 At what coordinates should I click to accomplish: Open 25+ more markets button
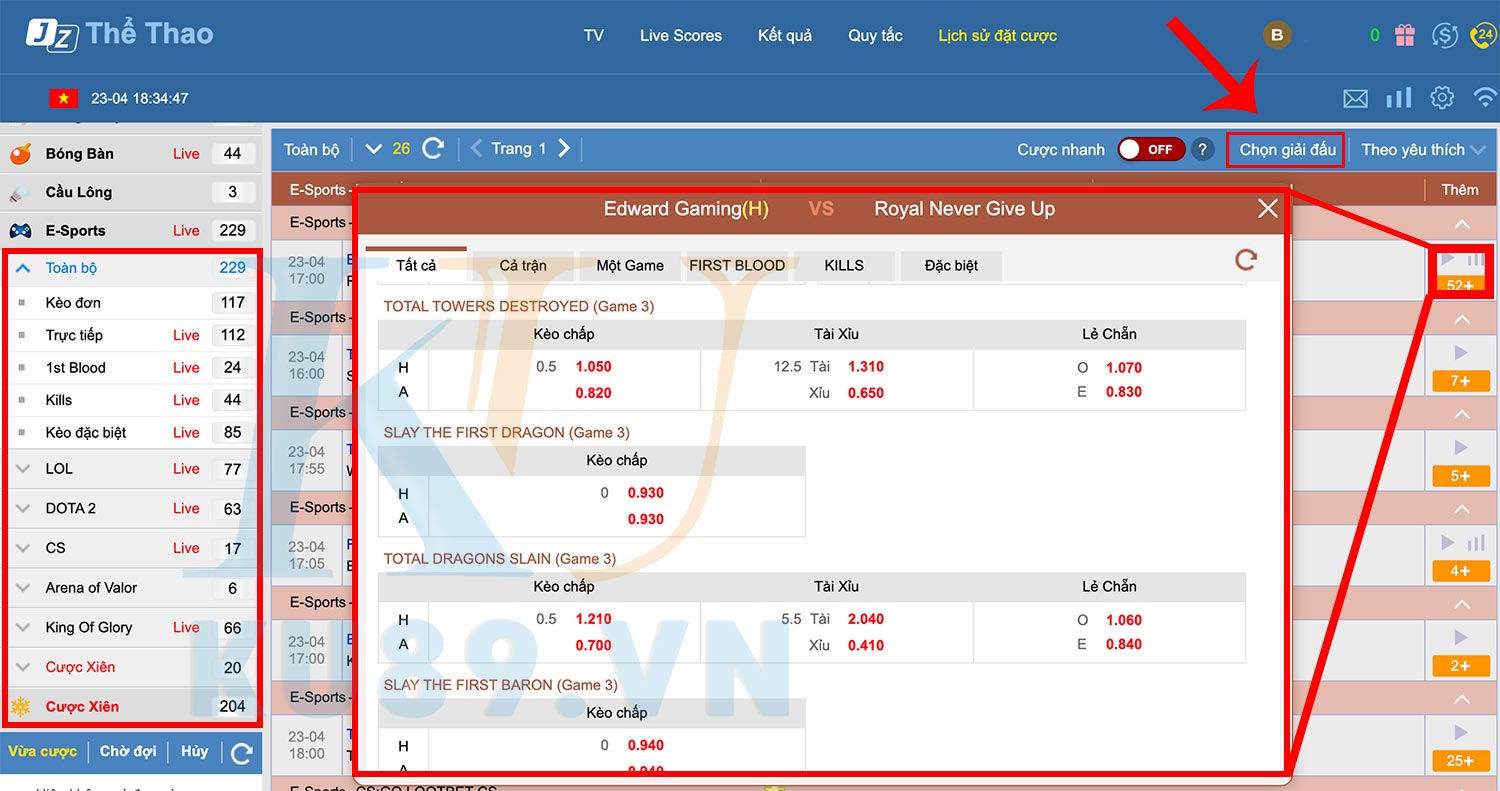point(1461,761)
